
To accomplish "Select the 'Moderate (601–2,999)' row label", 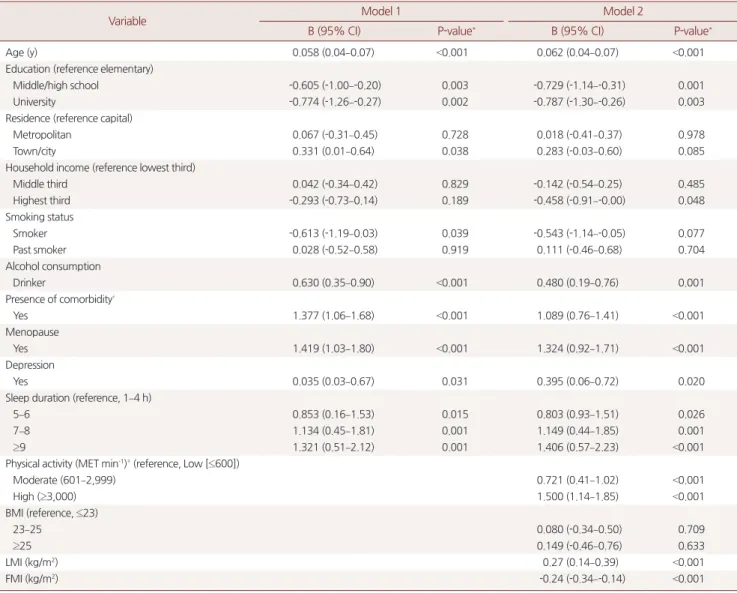I will 64,480.
